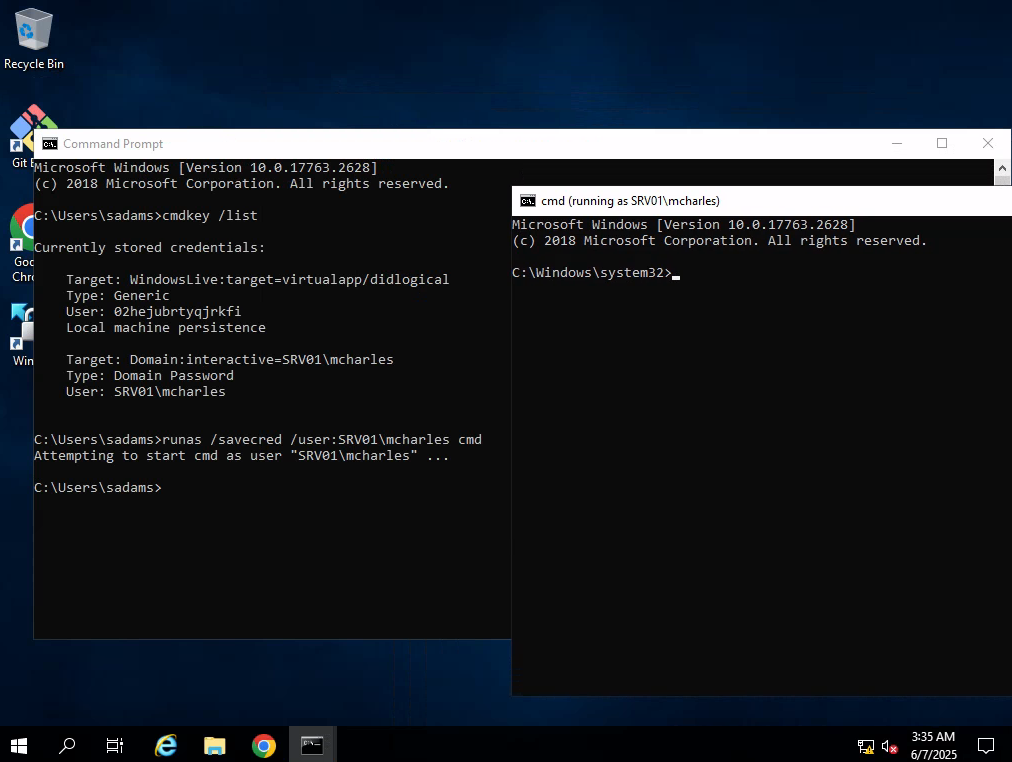This screenshot has width=1012, height=762.
Task: Click the clock to open the calendar
Action: [932, 744]
